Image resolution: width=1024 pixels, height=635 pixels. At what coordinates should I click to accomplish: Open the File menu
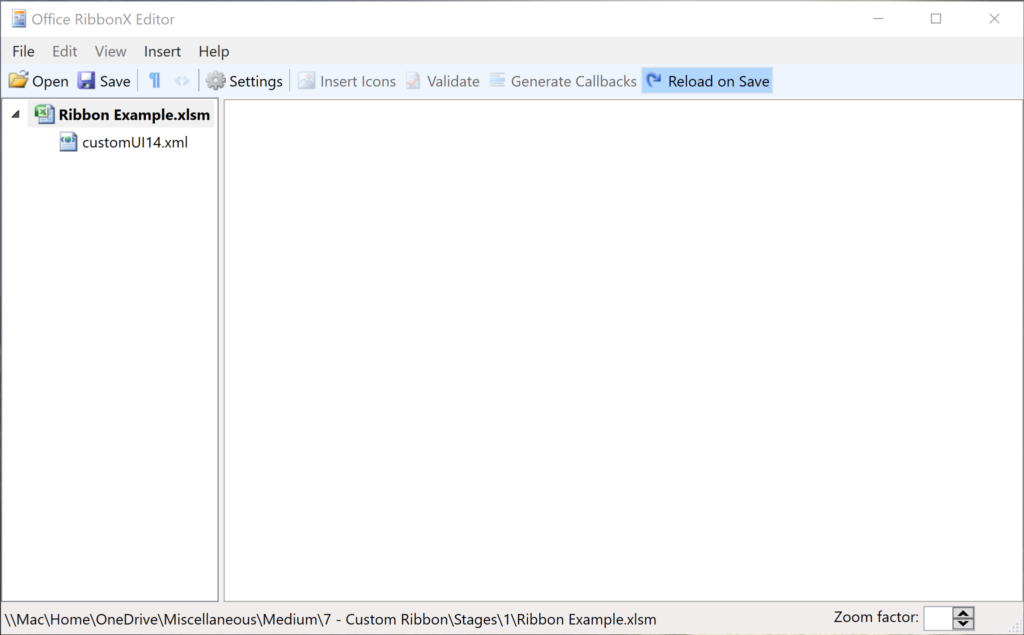(23, 51)
